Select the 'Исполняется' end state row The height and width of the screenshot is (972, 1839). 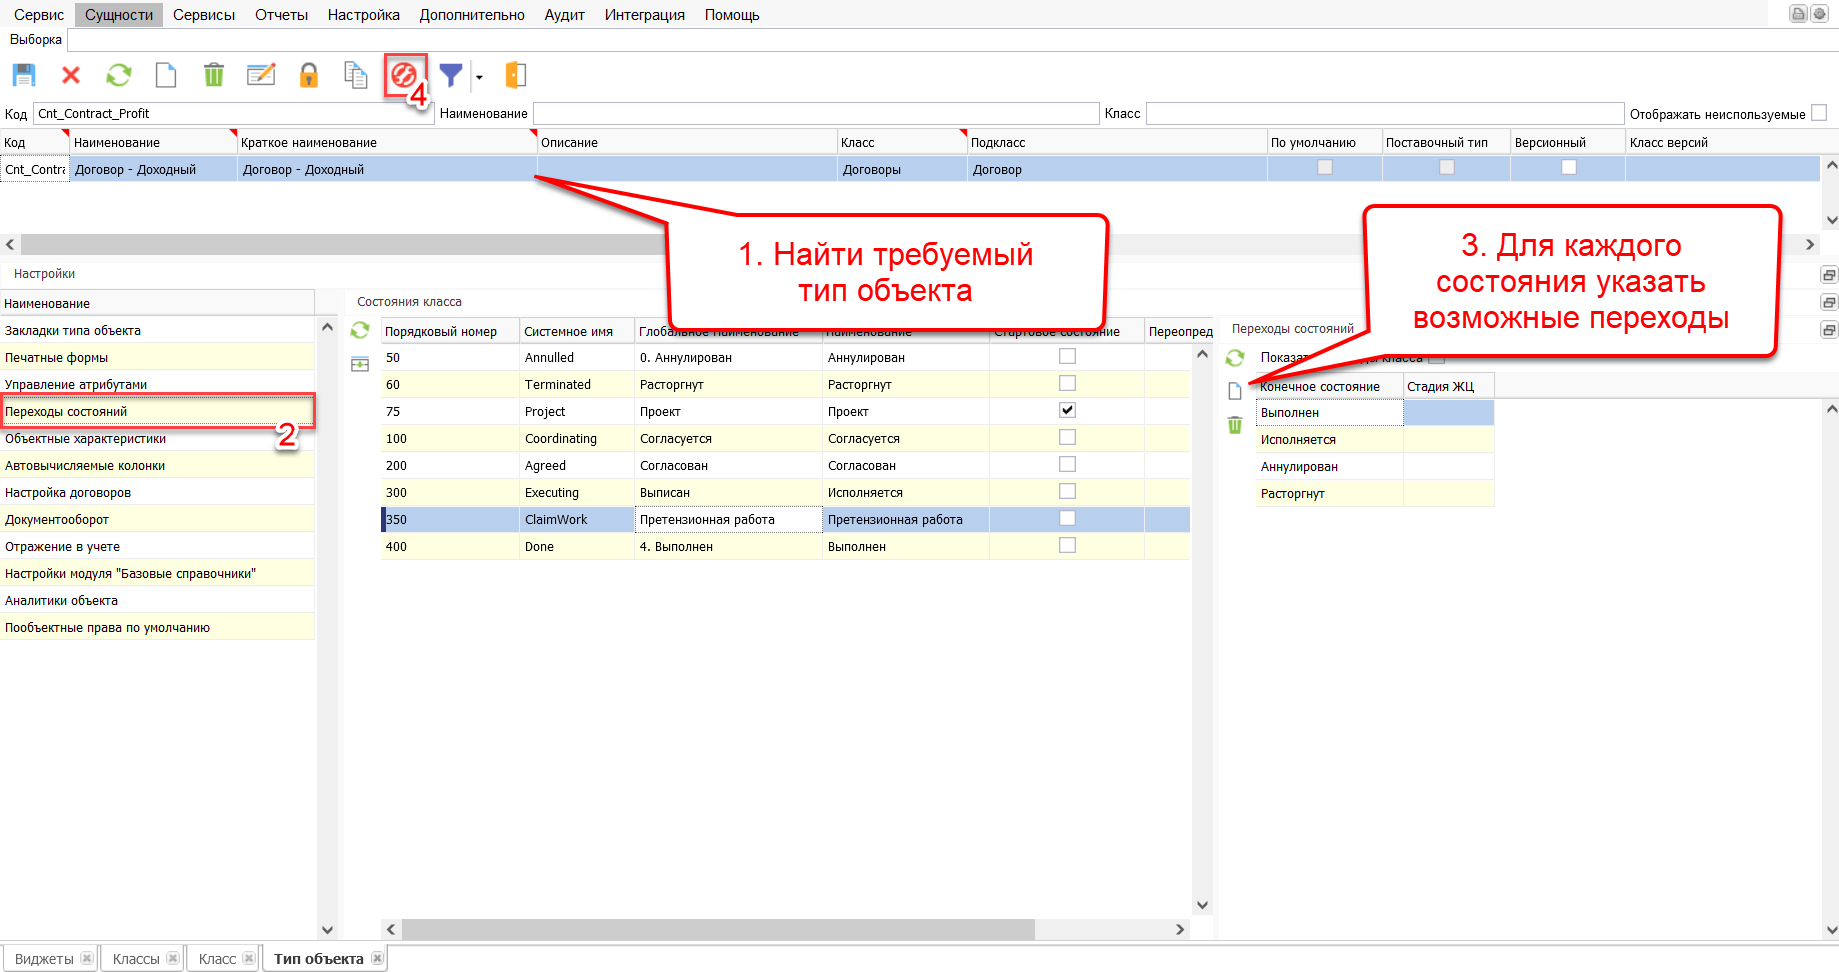point(1298,440)
